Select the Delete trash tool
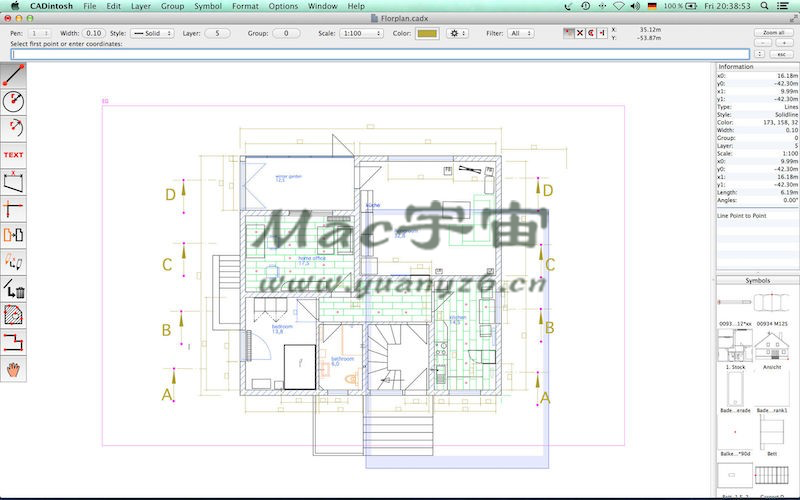The image size is (800, 500). [13, 290]
